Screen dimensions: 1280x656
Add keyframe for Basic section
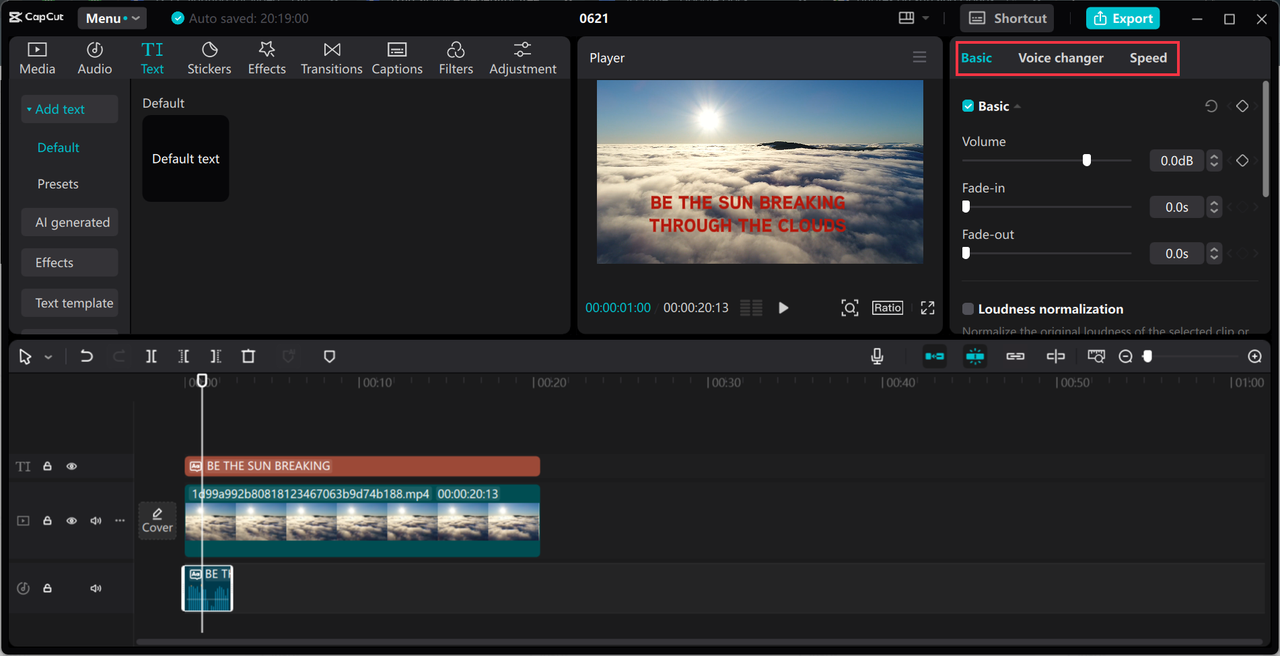(x=1242, y=106)
